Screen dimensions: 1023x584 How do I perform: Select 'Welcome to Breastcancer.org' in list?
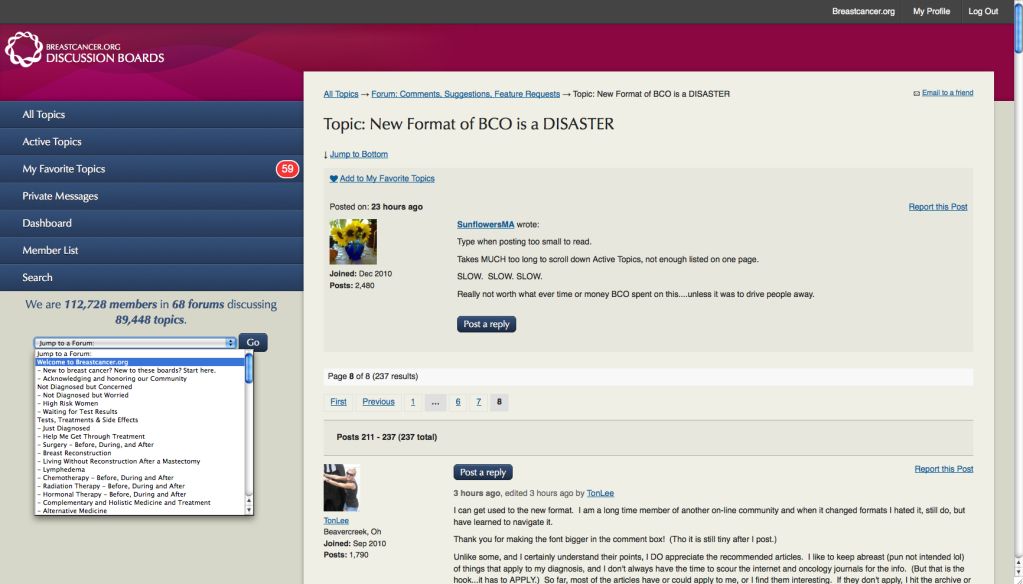[x=140, y=362]
